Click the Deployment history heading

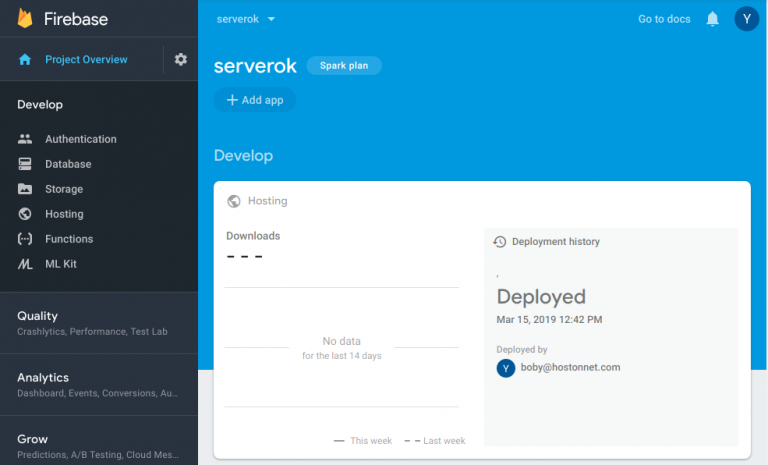pyautogui.click(x=555, y=242)
